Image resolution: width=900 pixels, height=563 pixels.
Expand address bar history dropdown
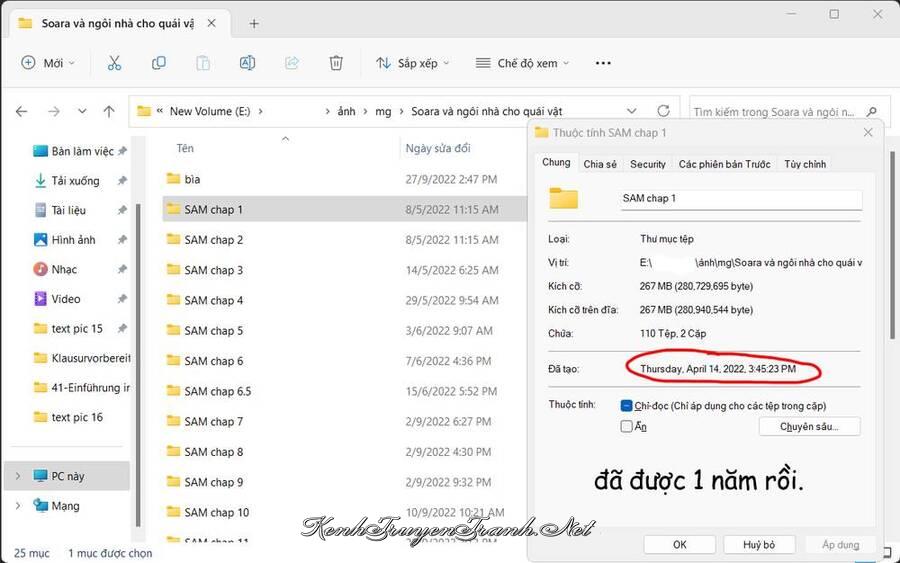(x=631, y=111)
